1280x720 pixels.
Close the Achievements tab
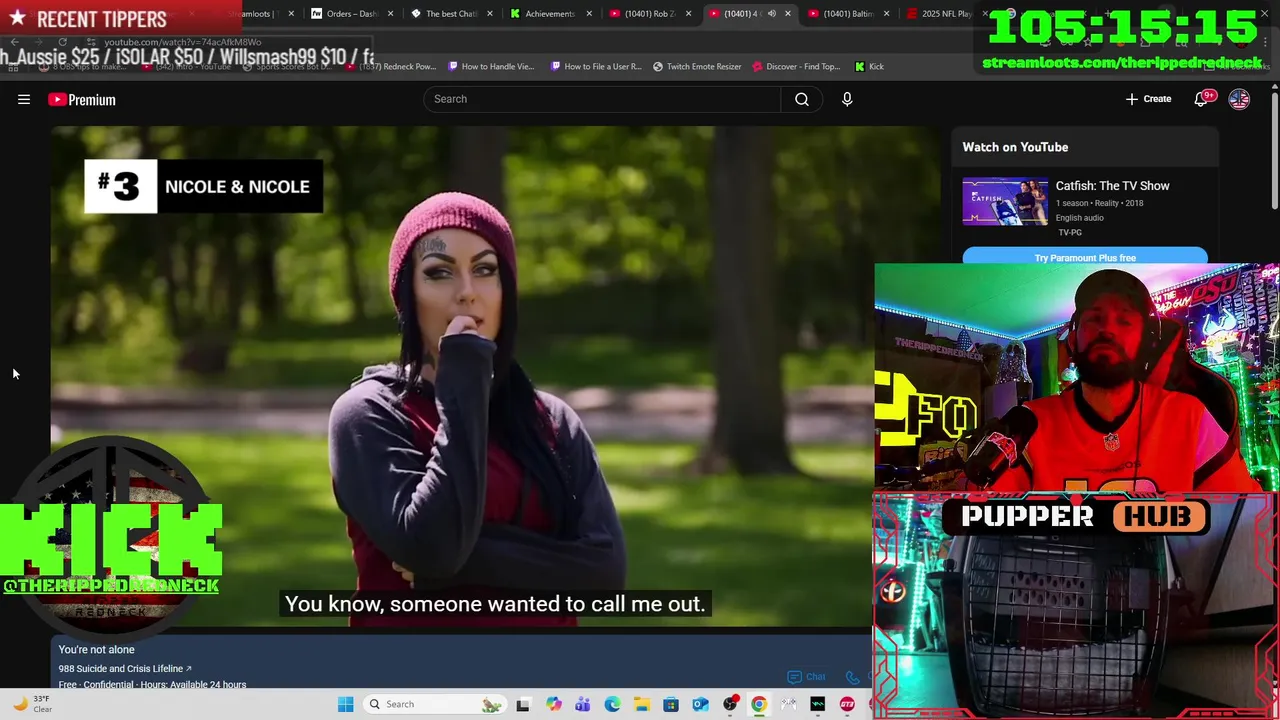coord(589,14)
